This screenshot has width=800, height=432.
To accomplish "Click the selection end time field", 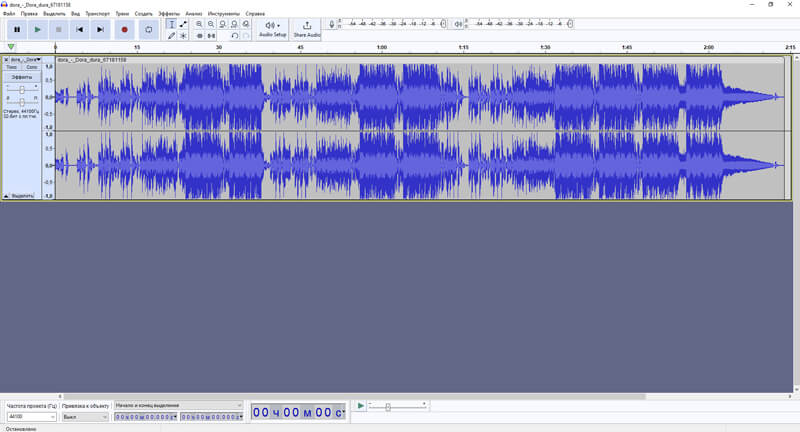I will [x=211, y=417].
